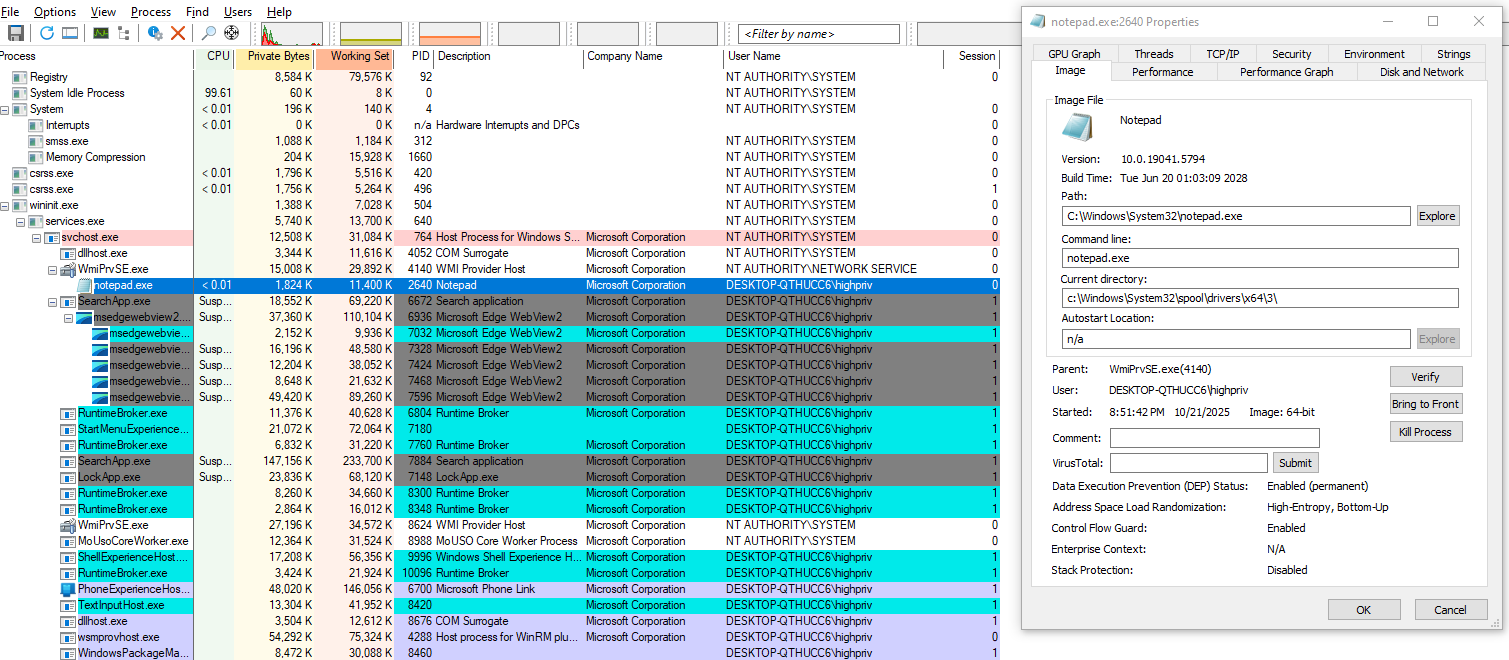Collapse the services.exe tree node
This screenshot has height=660, width=1509.
[21, 221]
